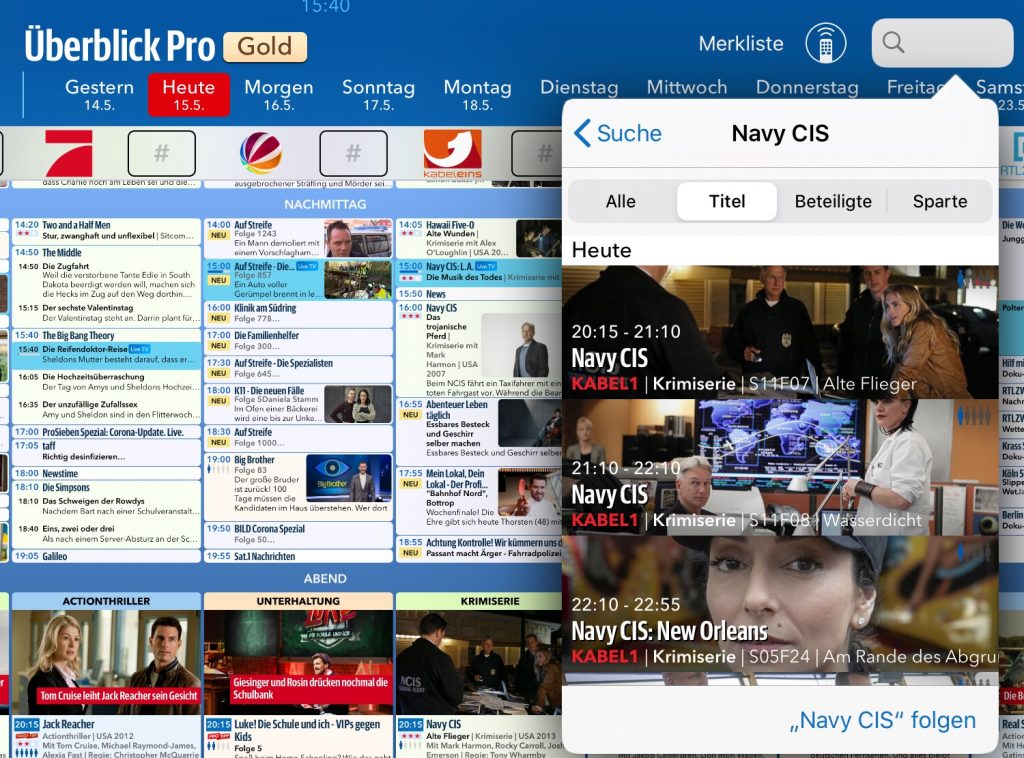The image size is (1024, 758).
Task: Open Galileo listing at 19:05
Action: click(x=106, y=556)
